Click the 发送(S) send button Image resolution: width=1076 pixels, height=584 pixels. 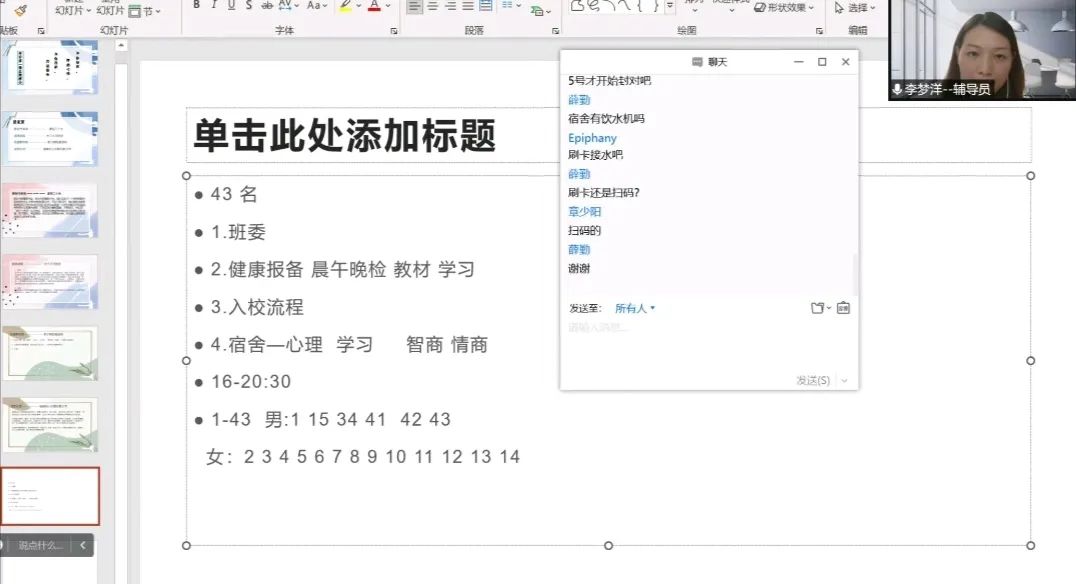[x=813, y=381]
